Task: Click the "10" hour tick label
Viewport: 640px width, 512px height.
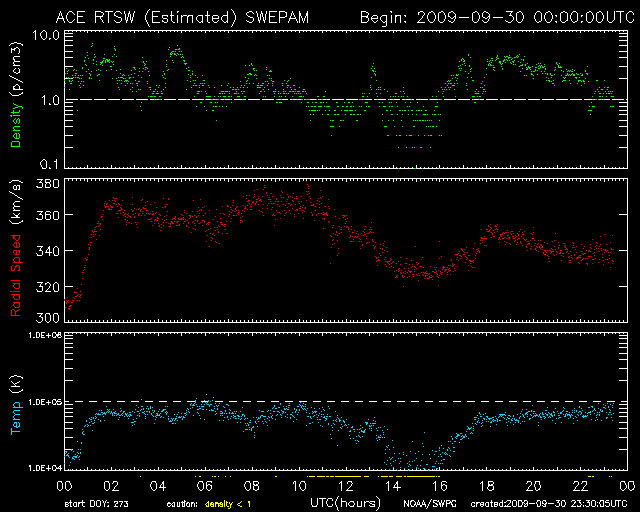Action: coord(299,486)
